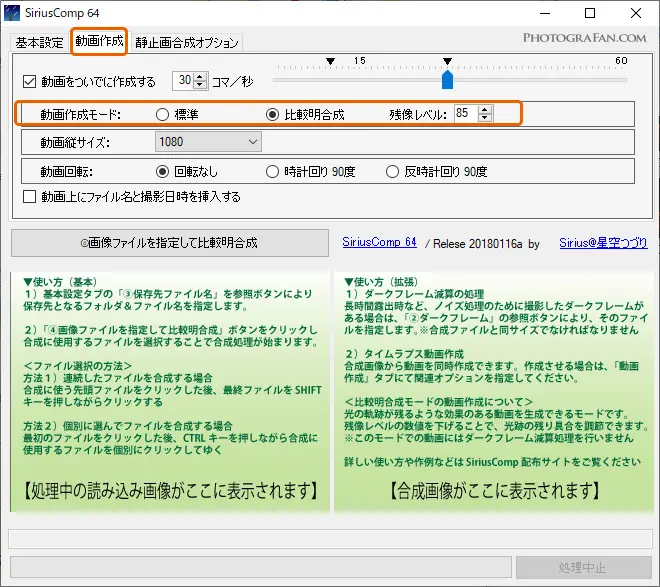The image size is (660, 587).
Task: Click the 動画作成モード: label
Action: click(x=80, y=114)
